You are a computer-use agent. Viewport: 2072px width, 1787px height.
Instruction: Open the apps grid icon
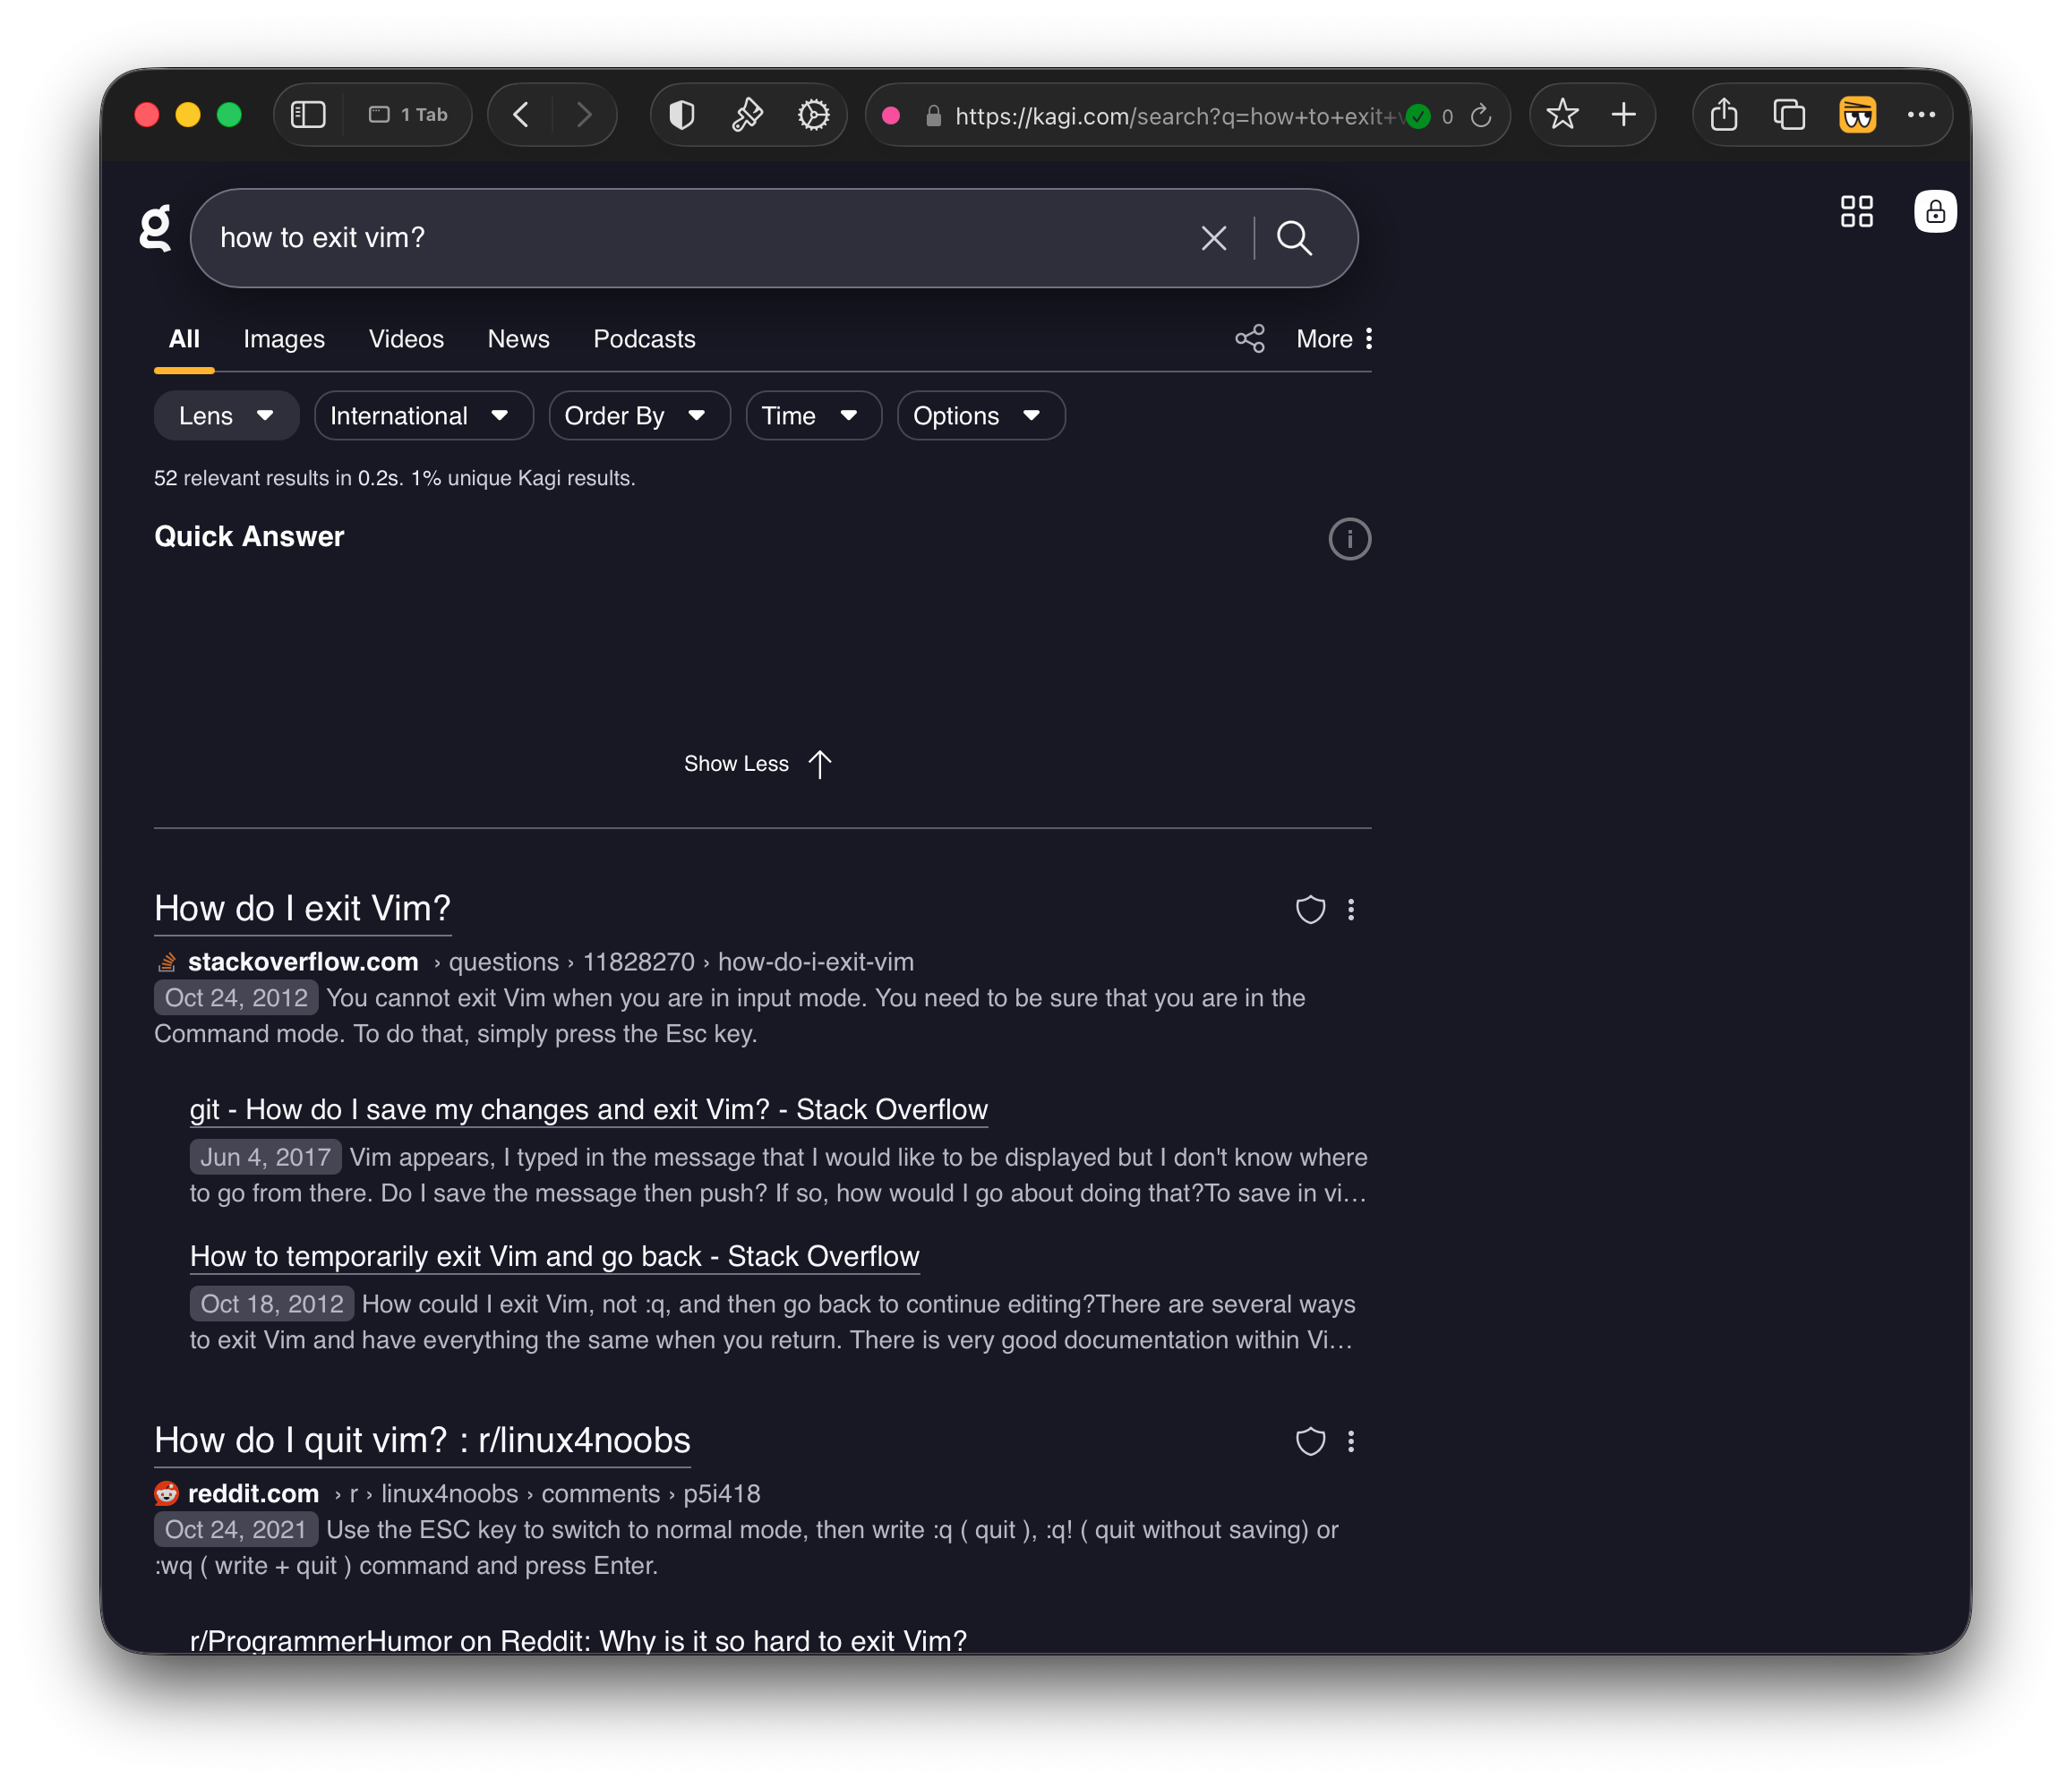[x=1855, y=212]
